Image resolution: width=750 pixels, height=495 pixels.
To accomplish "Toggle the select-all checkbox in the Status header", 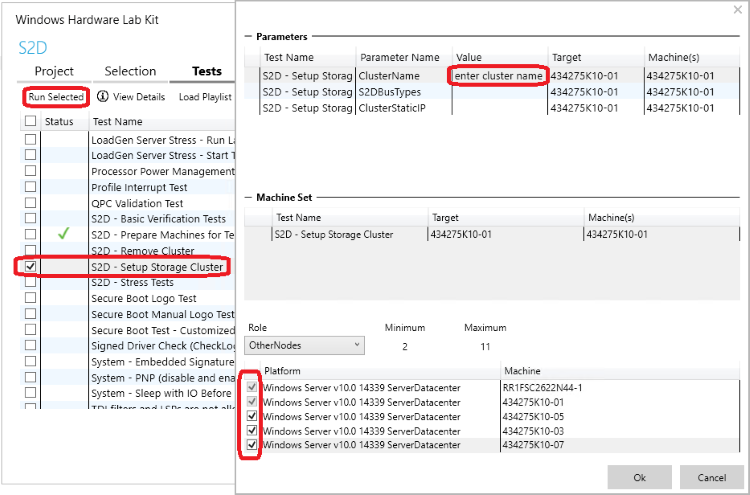I will coord(31,121).
